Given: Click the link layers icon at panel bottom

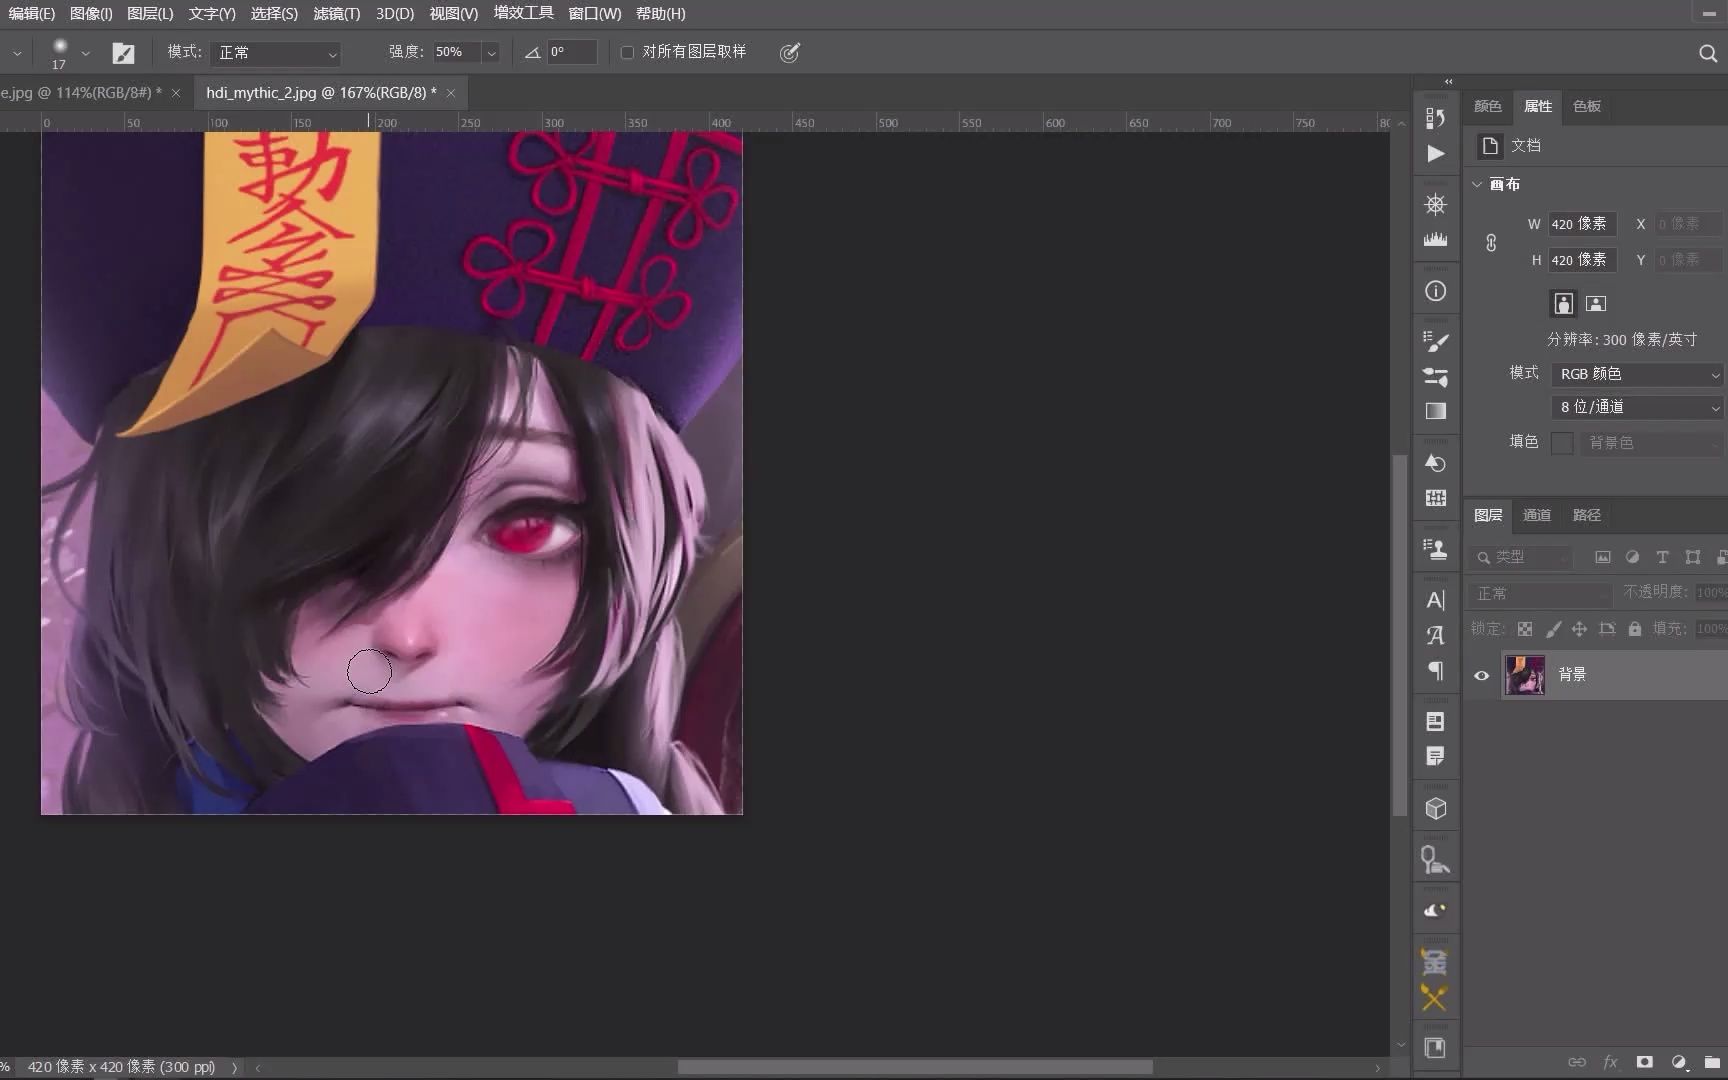Looking at the screenshot, I should coord(1577,1062).
